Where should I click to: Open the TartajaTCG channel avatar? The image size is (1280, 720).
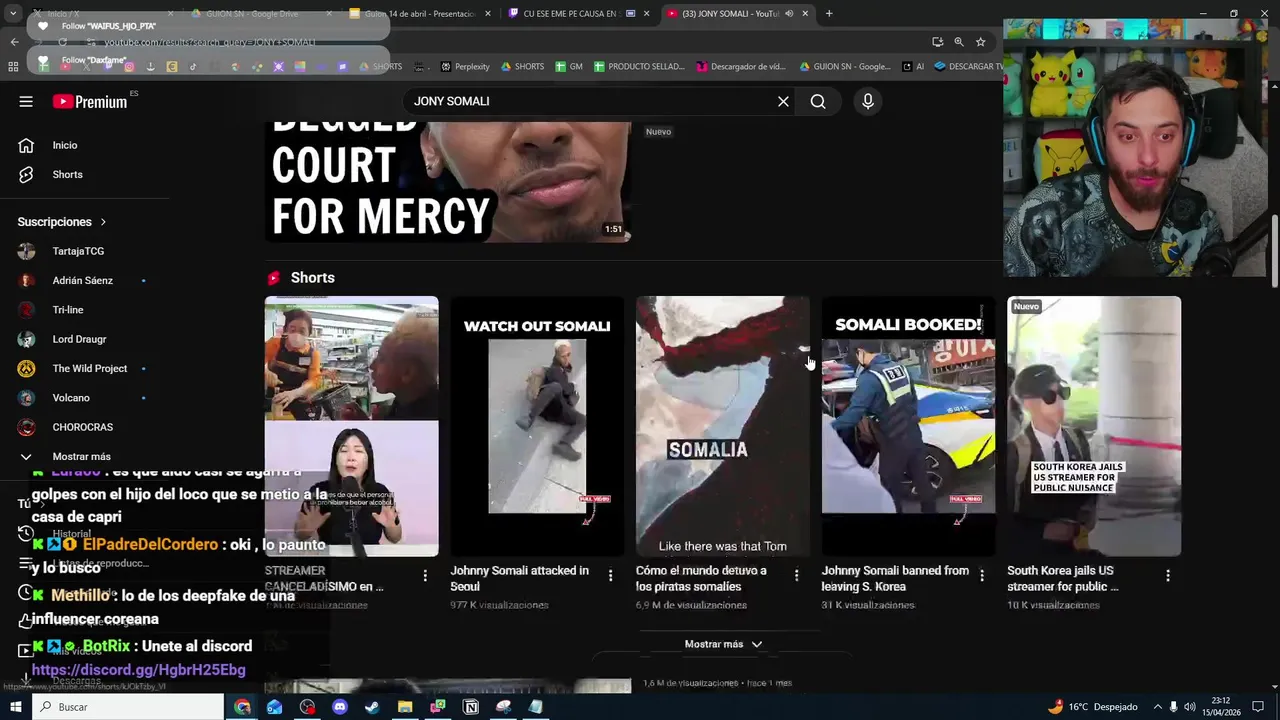26,251
